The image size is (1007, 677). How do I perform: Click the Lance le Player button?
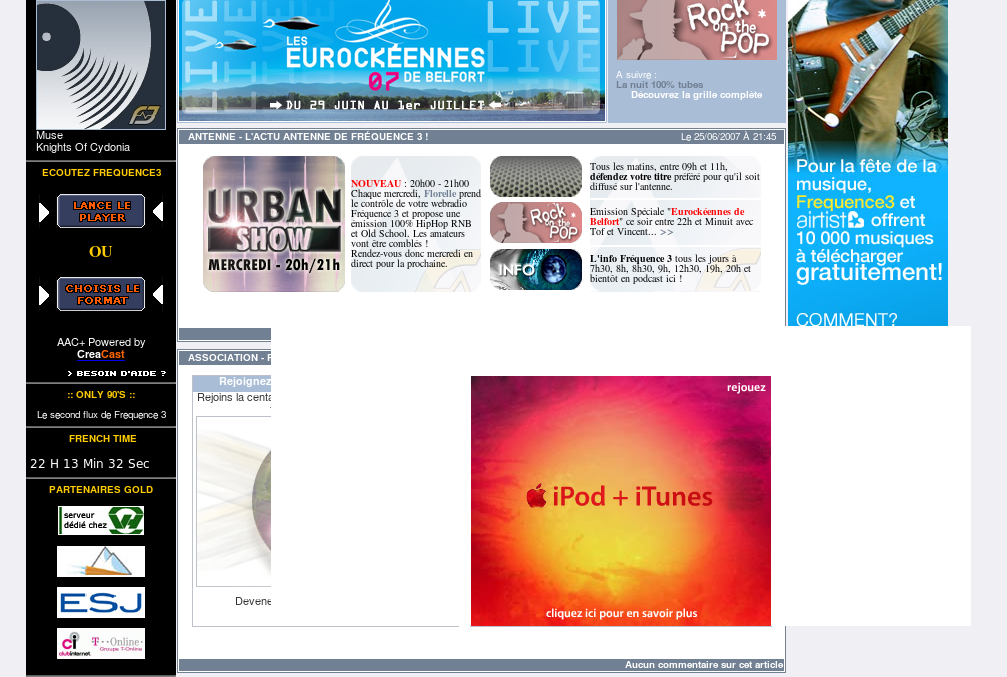101,211
